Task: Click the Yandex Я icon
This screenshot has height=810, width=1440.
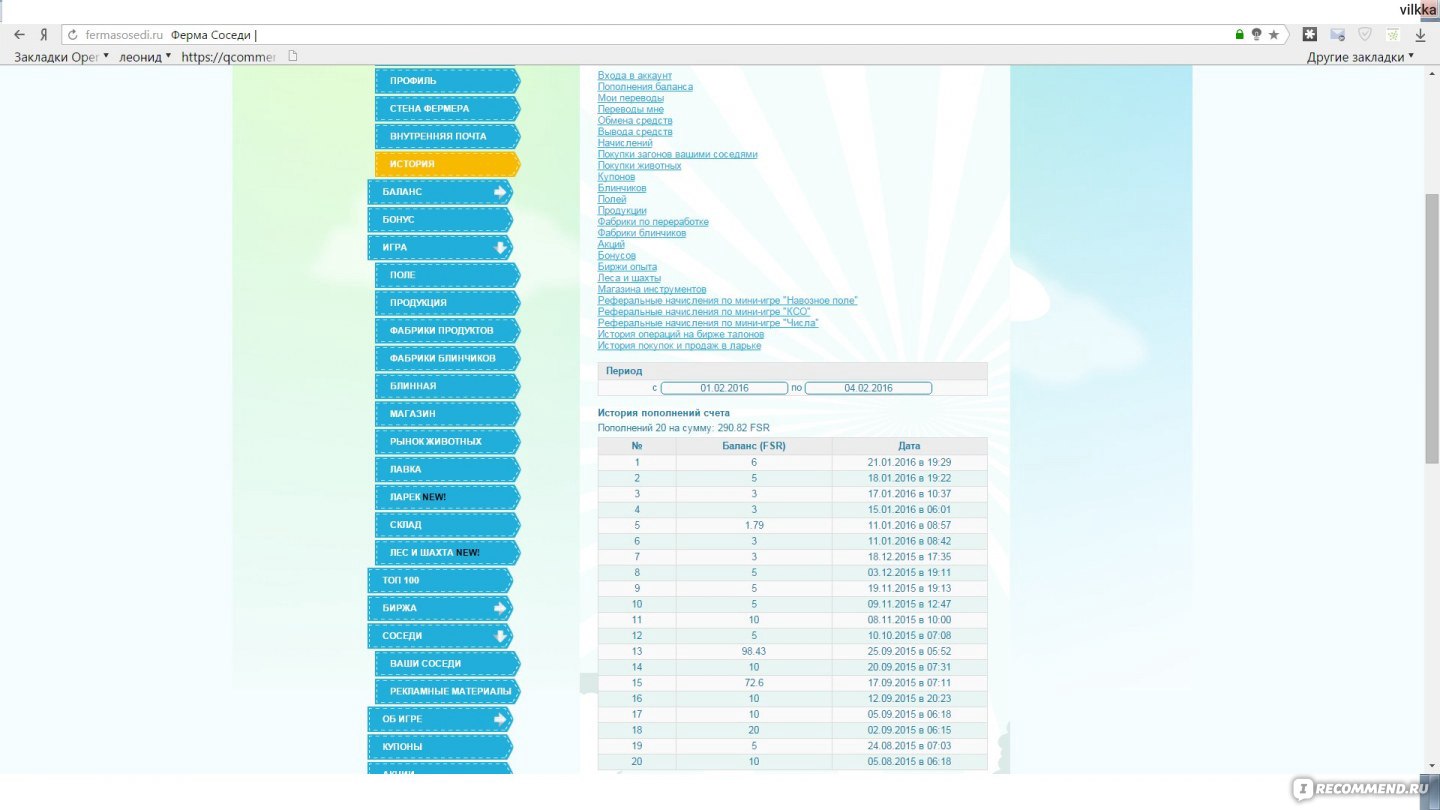Action: [x=44, y=34]
